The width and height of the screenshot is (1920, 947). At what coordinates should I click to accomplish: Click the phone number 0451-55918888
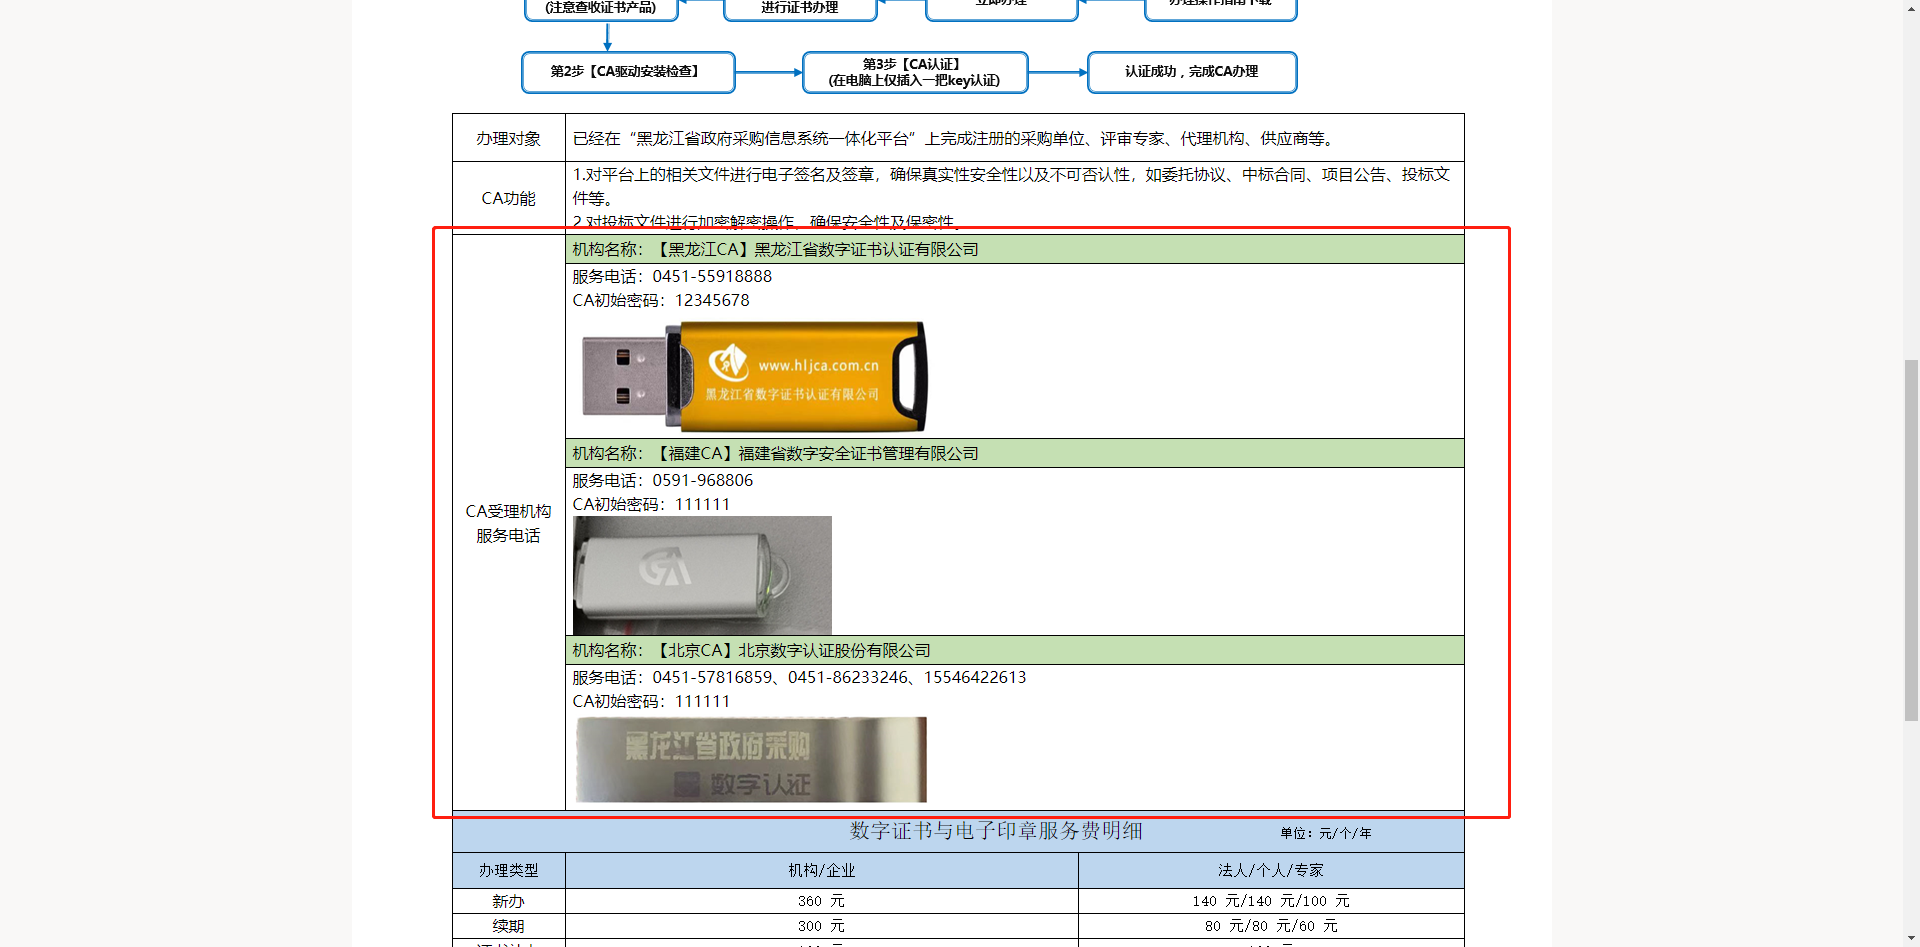tap(712, 276)
